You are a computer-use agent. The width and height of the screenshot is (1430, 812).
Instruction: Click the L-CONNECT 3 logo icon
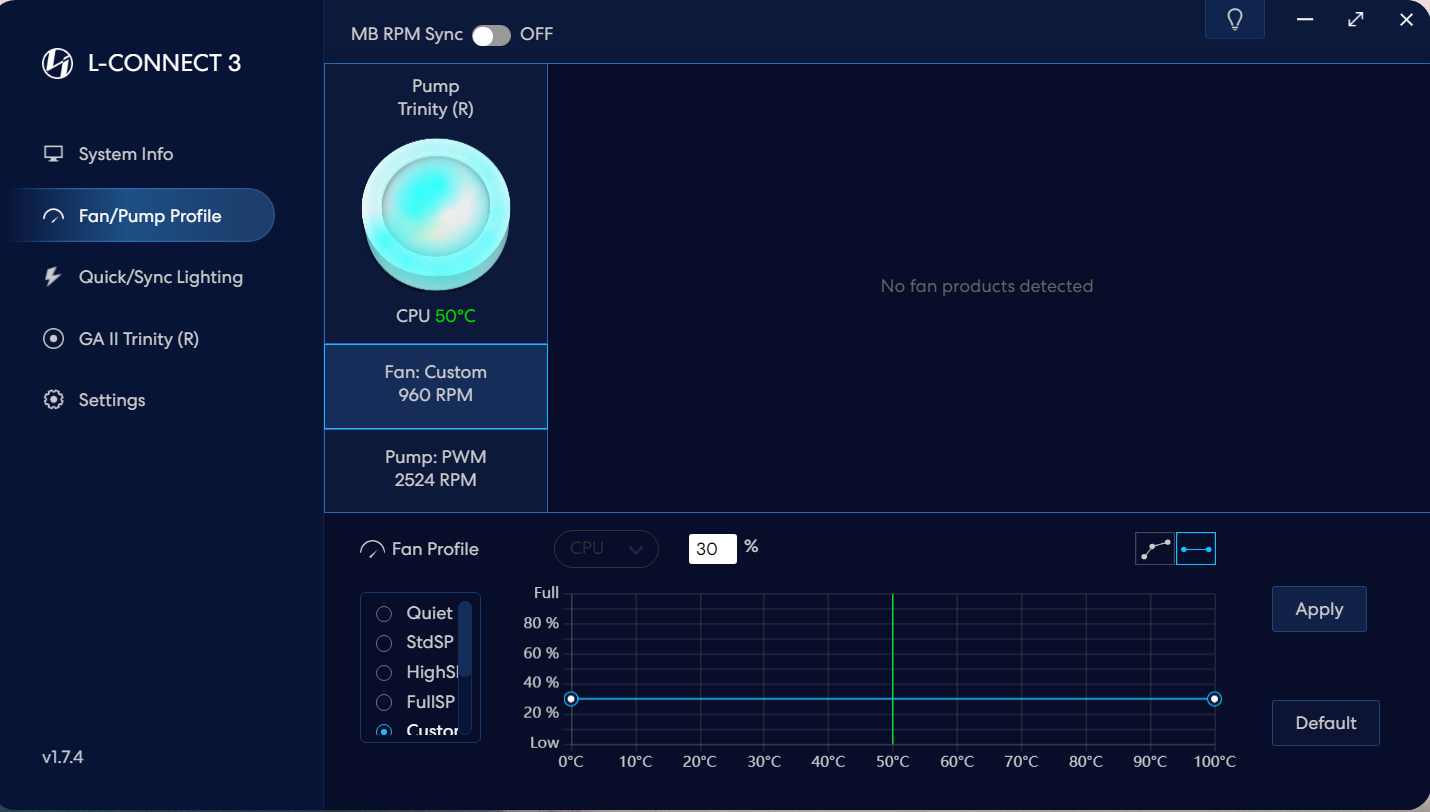tap(57, 64)
